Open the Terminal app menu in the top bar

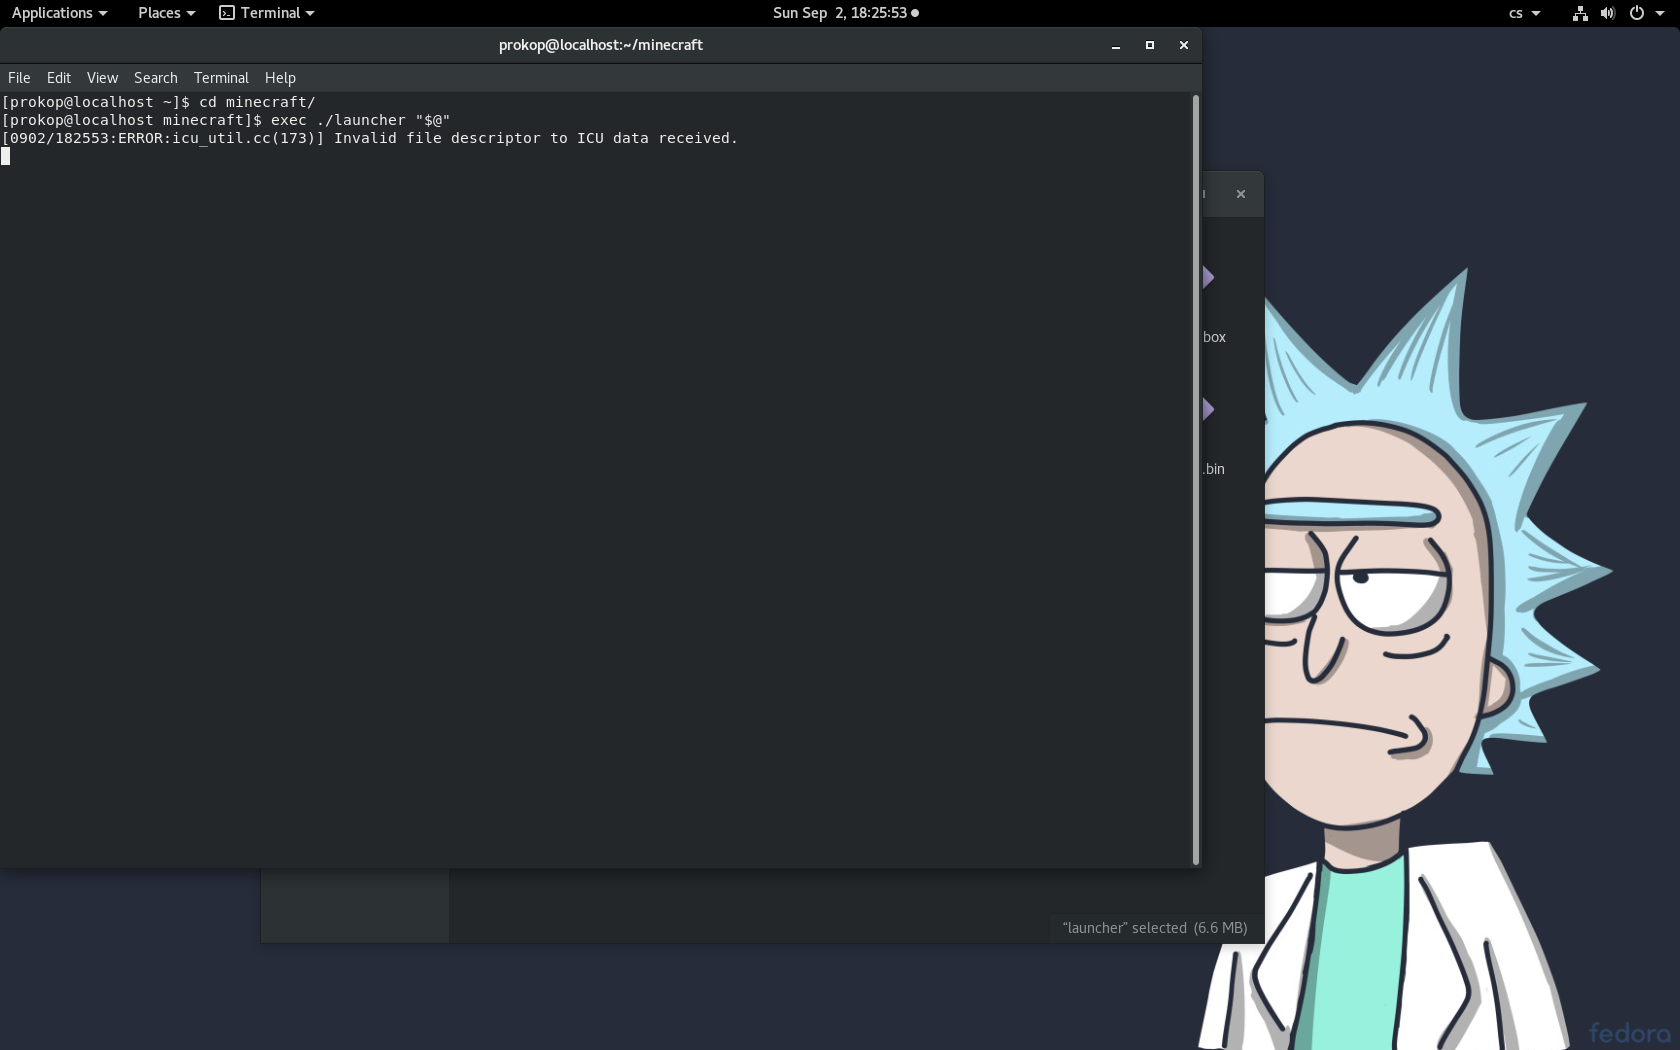(267, 13)
